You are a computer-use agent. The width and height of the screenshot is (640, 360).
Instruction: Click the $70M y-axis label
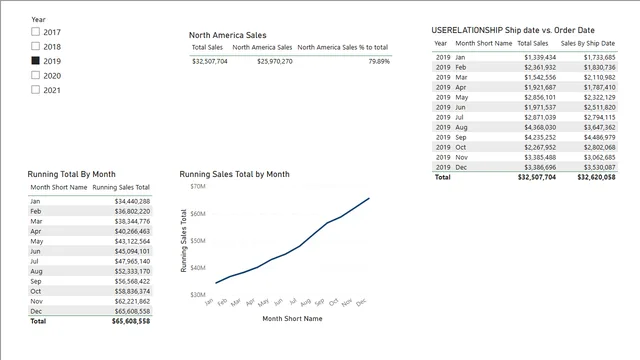(198, 187)
